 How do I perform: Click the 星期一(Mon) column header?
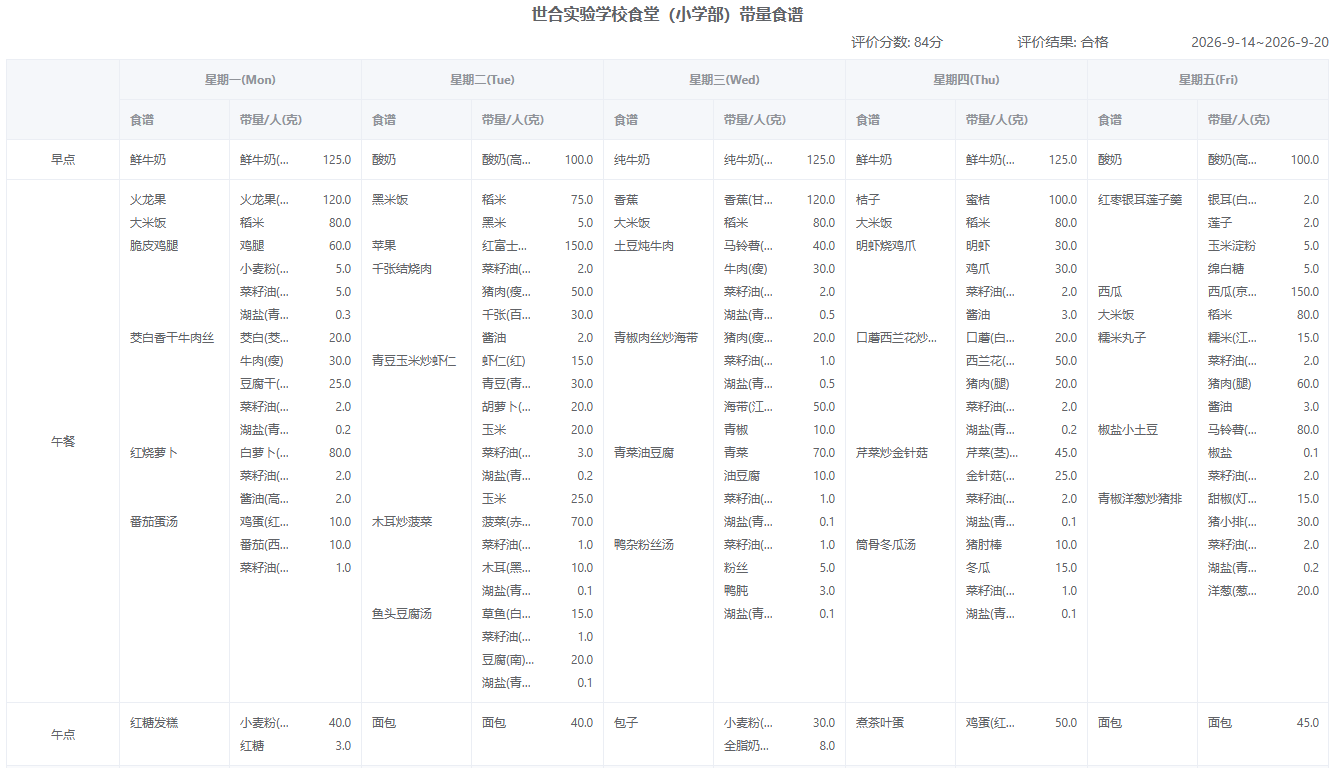(x=240, y=80)
